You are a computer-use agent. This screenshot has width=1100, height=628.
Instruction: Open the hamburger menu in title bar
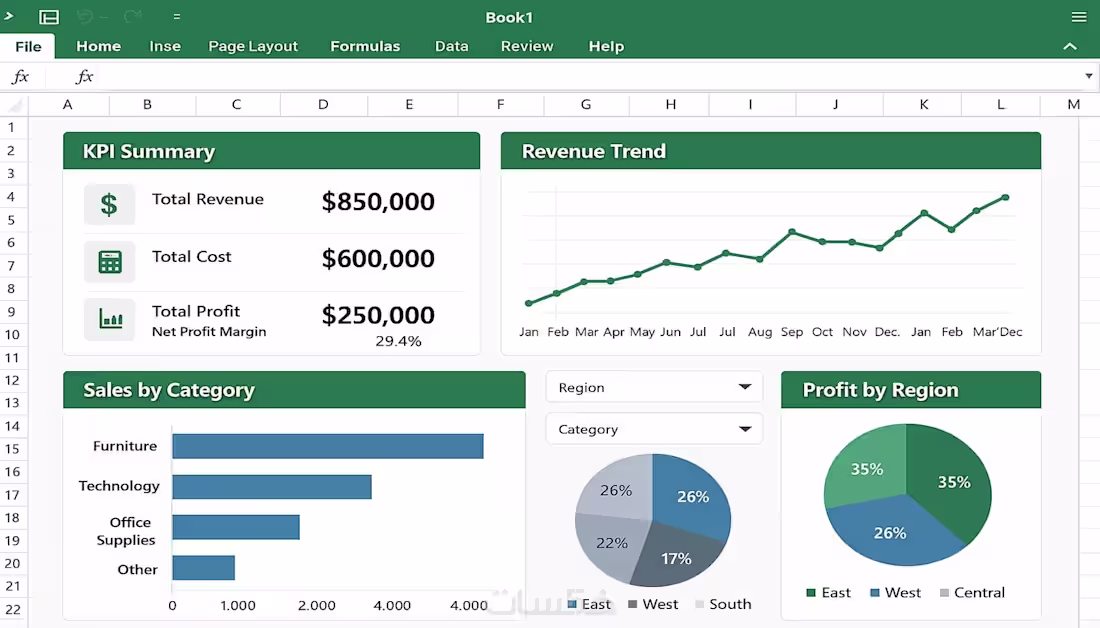click(x=1079, y=17)
